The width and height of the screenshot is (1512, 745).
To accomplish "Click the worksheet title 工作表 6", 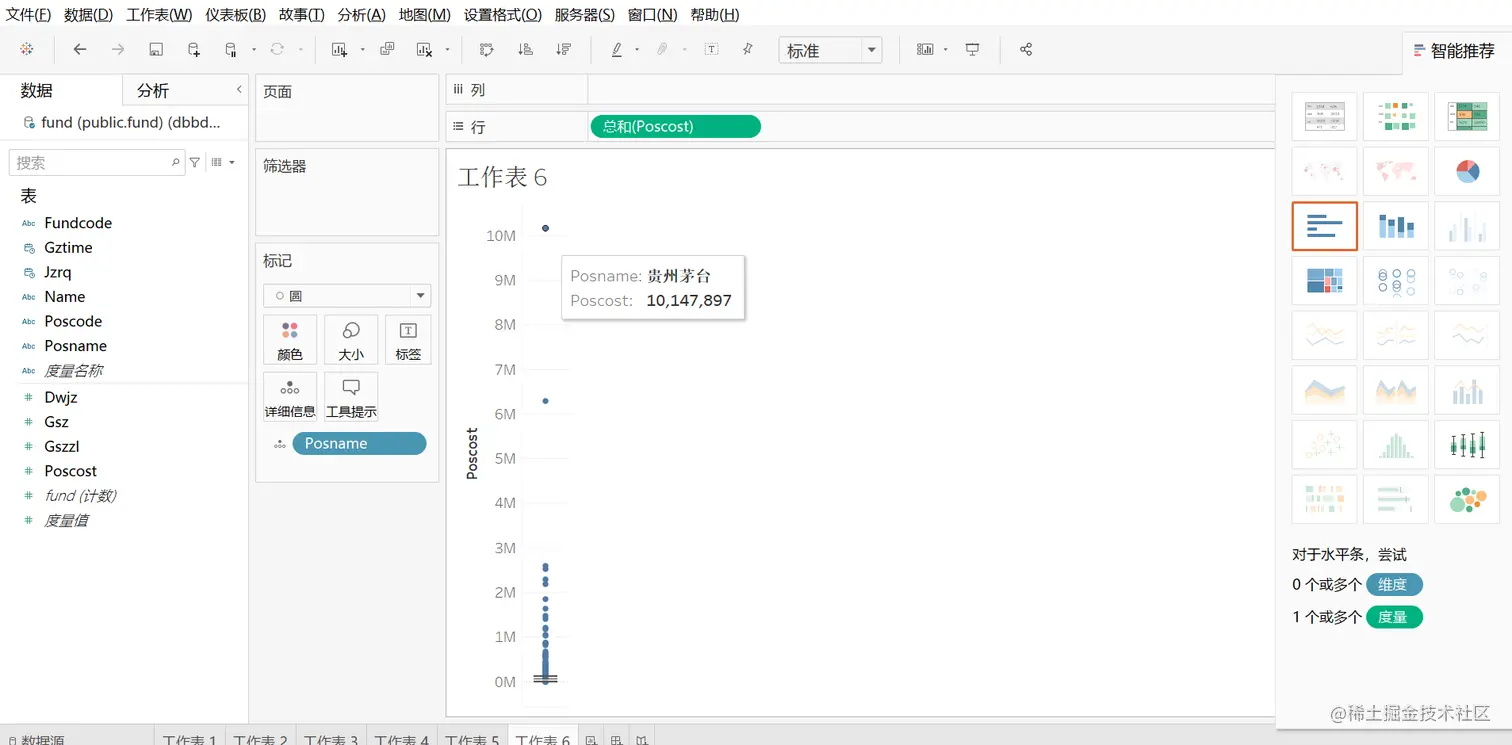I will (502, 178).
